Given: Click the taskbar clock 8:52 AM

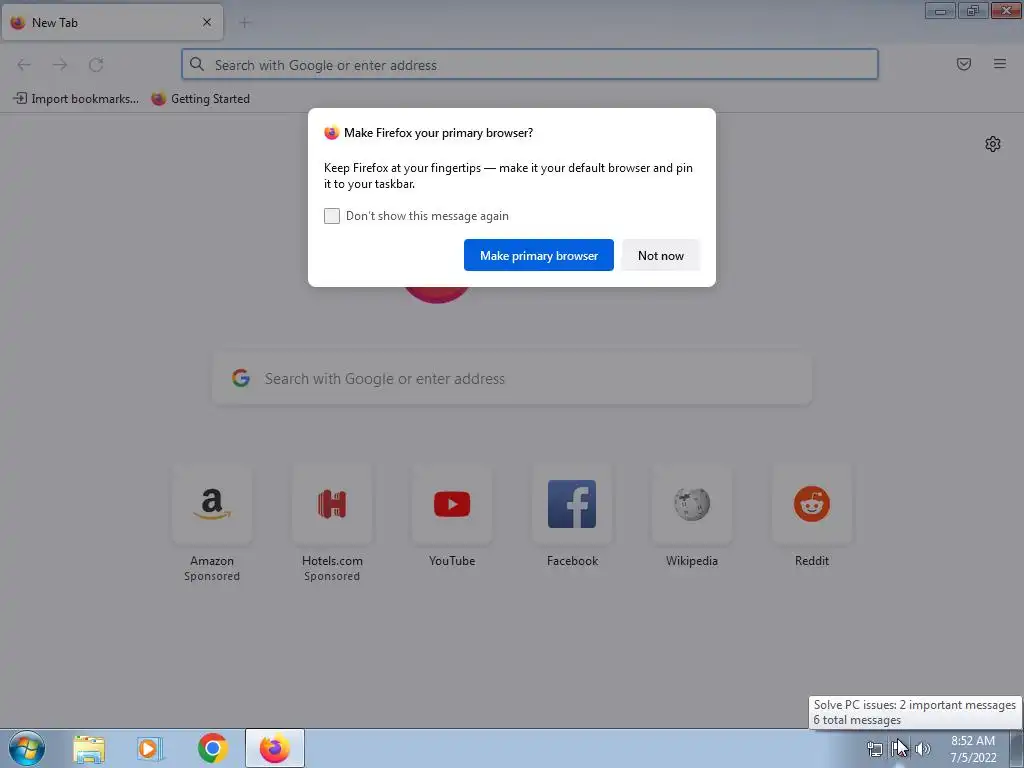Looking at the screenshot, I should tap(973, 741).
